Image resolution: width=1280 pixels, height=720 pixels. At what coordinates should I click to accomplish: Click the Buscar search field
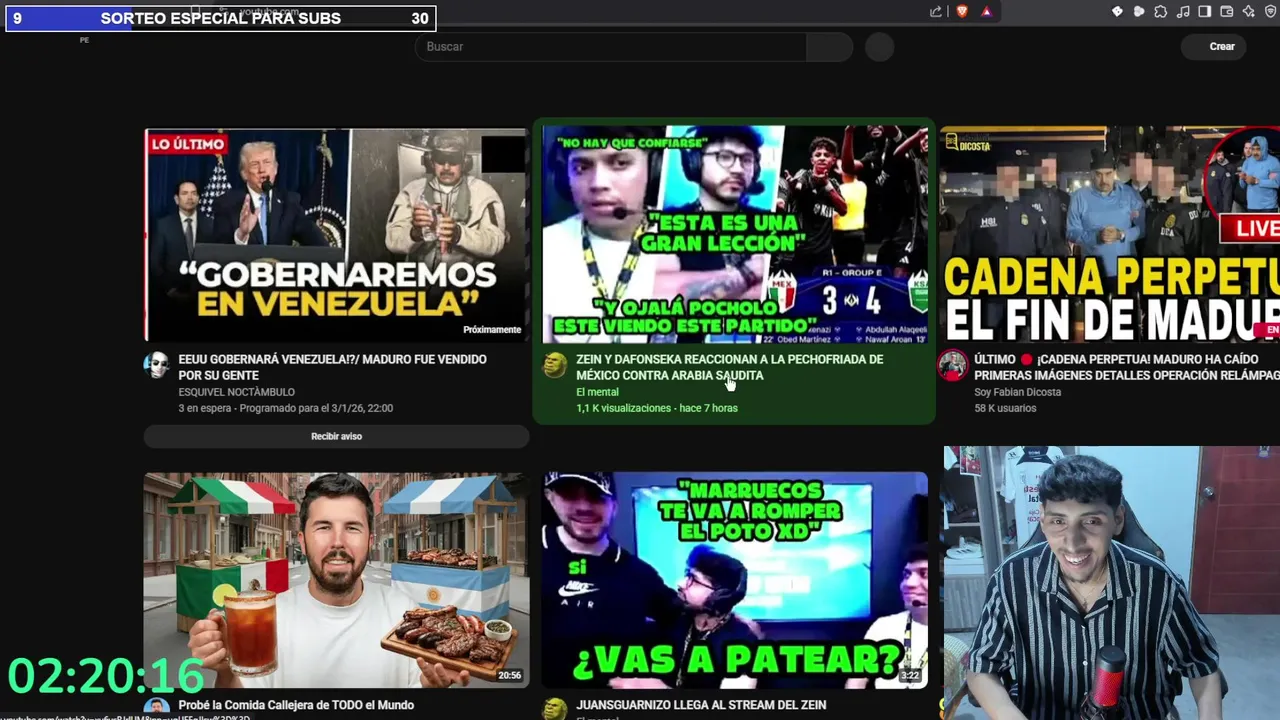[x=611, y=47]
